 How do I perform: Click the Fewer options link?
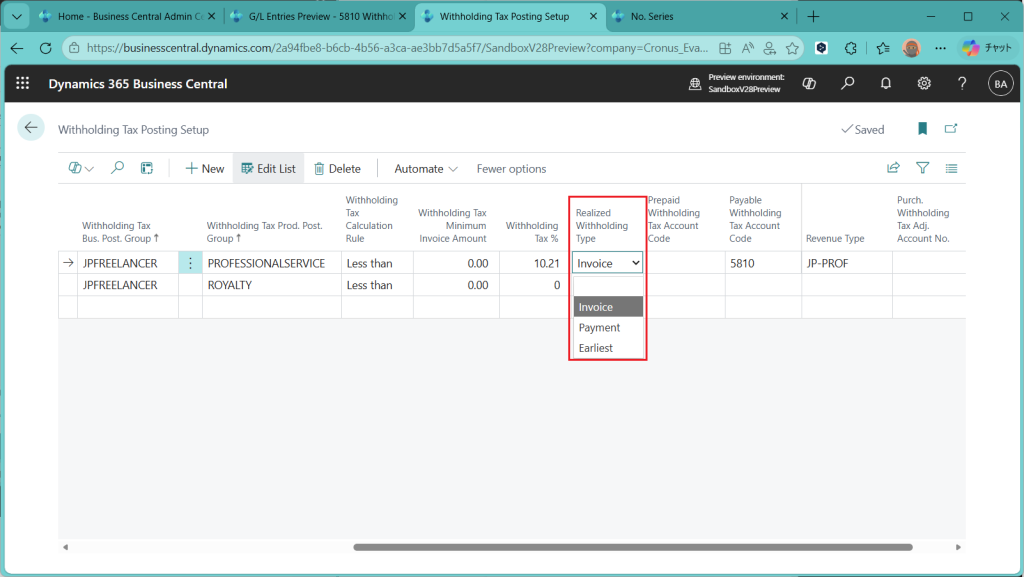[511, 169]
